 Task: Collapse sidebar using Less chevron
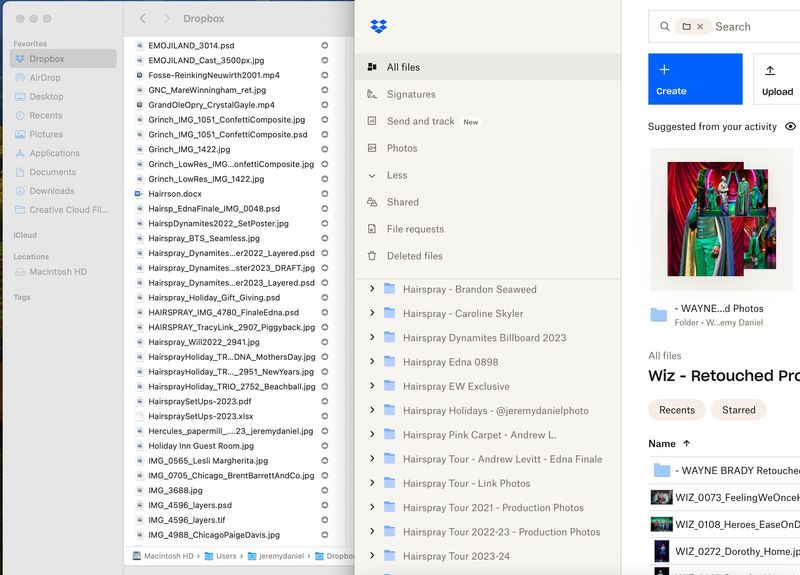click(x=372, y=175)
